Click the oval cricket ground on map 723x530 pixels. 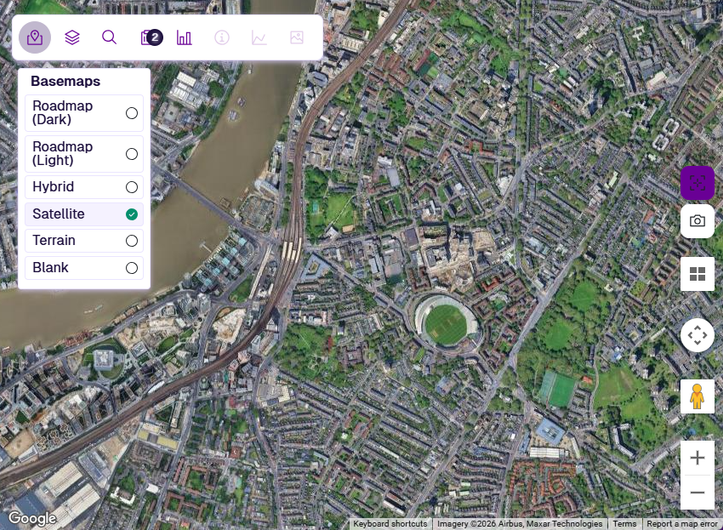click(x=446, y=324)
